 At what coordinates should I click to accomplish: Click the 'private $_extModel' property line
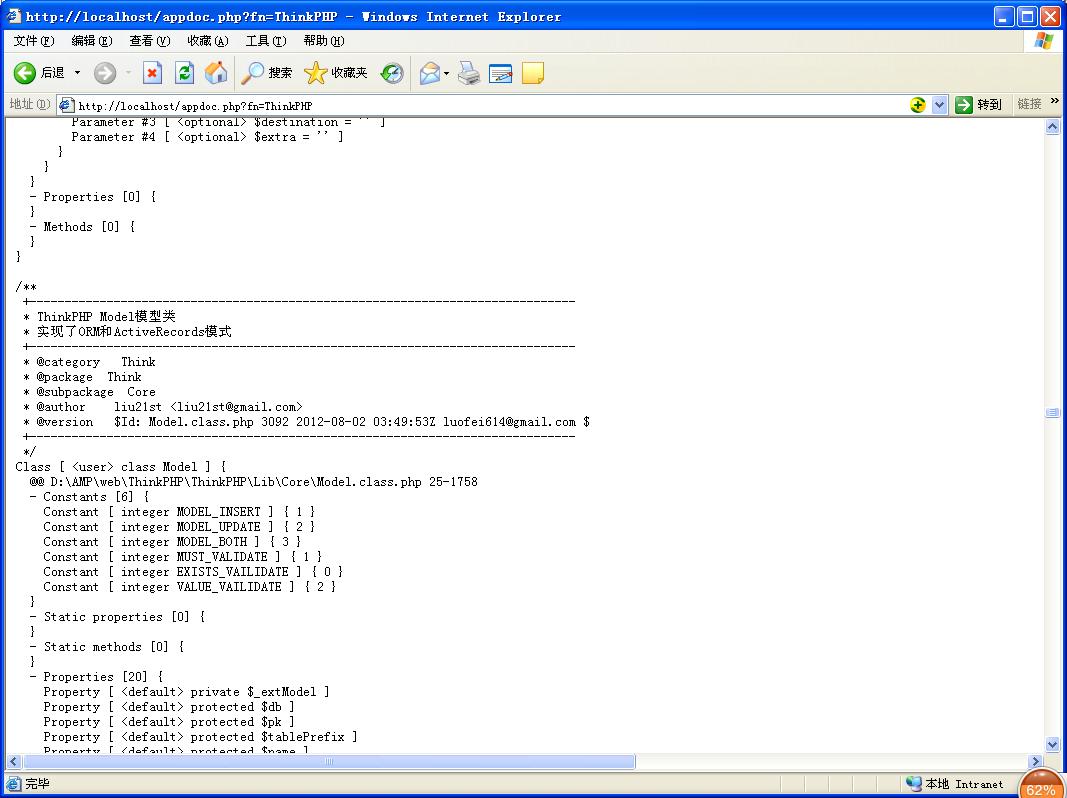point(186,692)
